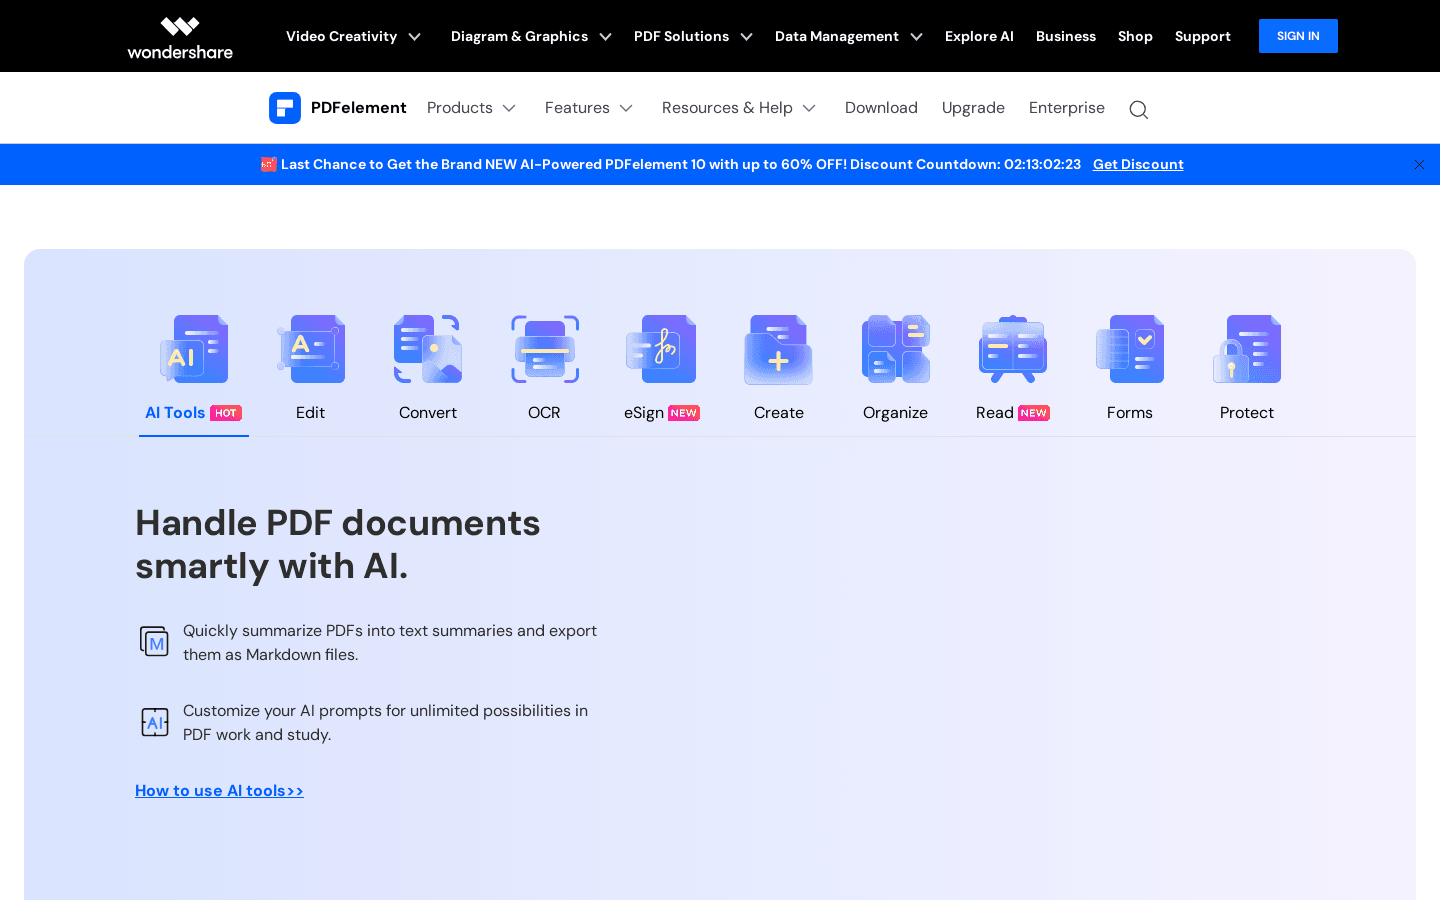Open the How to use AI tools link
Image resolution: width=1440 pixels, height=900 pixels.
(219, 790)
